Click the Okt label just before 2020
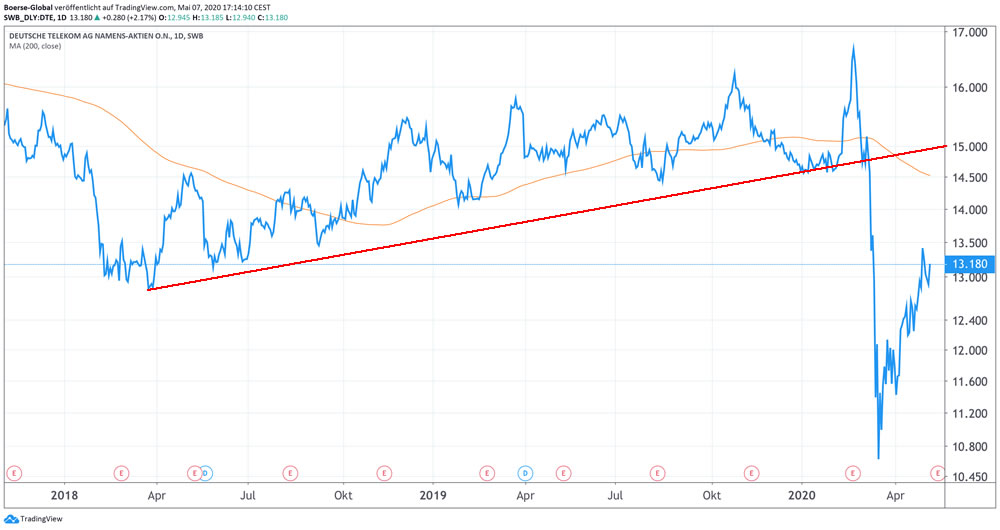This screenshot has width=1000, height=530. tap(712, 496)
